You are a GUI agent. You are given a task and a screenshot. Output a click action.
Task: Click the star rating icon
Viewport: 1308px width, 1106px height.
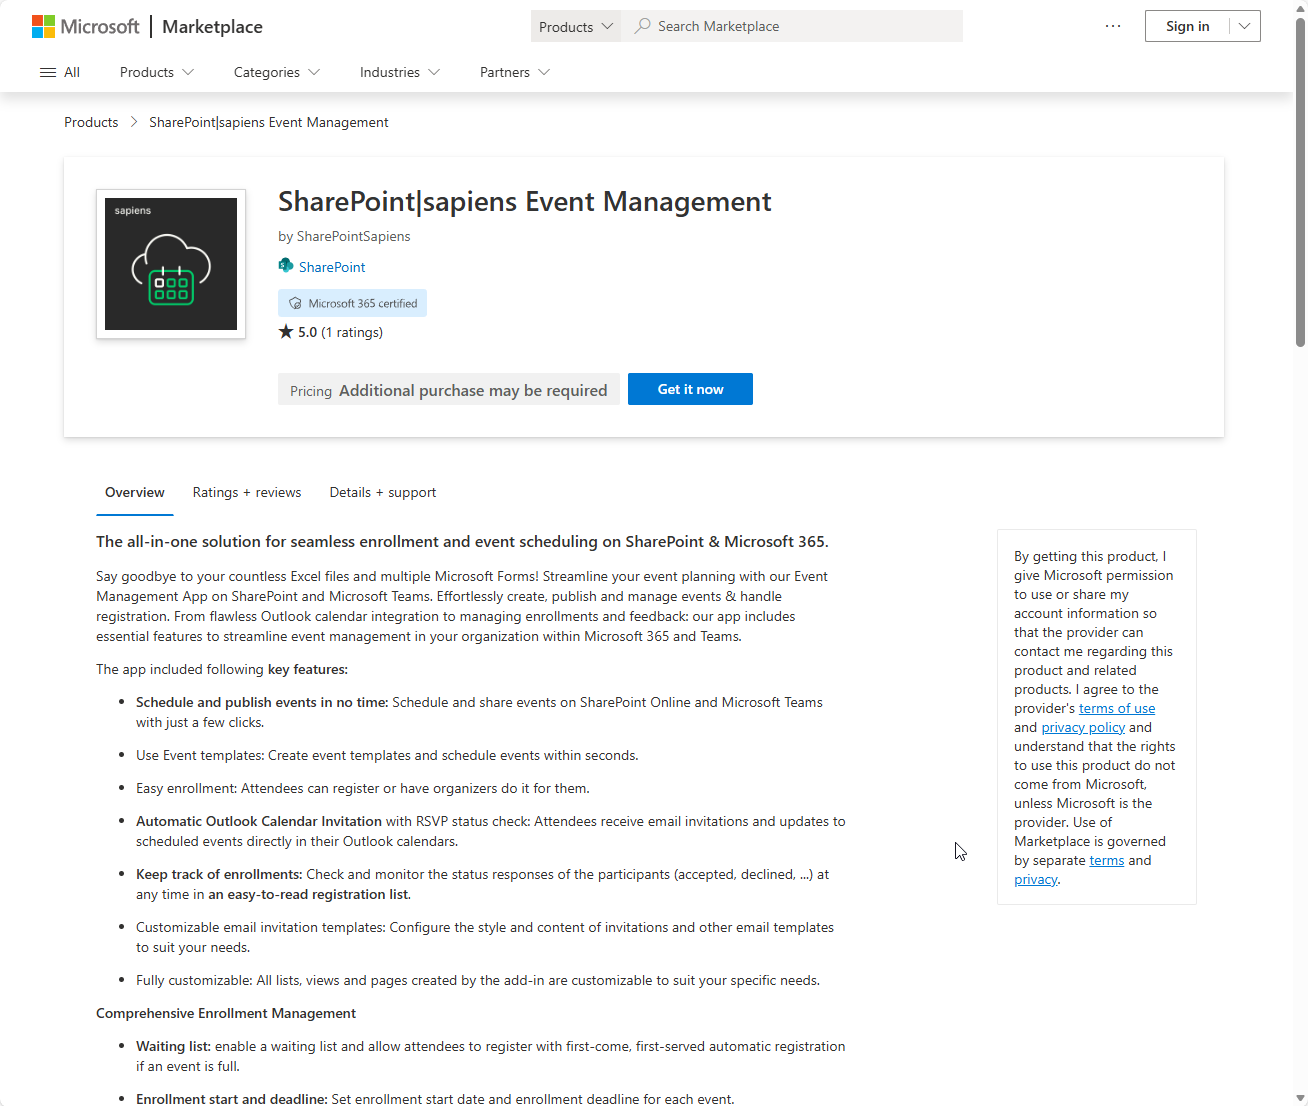pyautogui.click(x=286, y=332)
